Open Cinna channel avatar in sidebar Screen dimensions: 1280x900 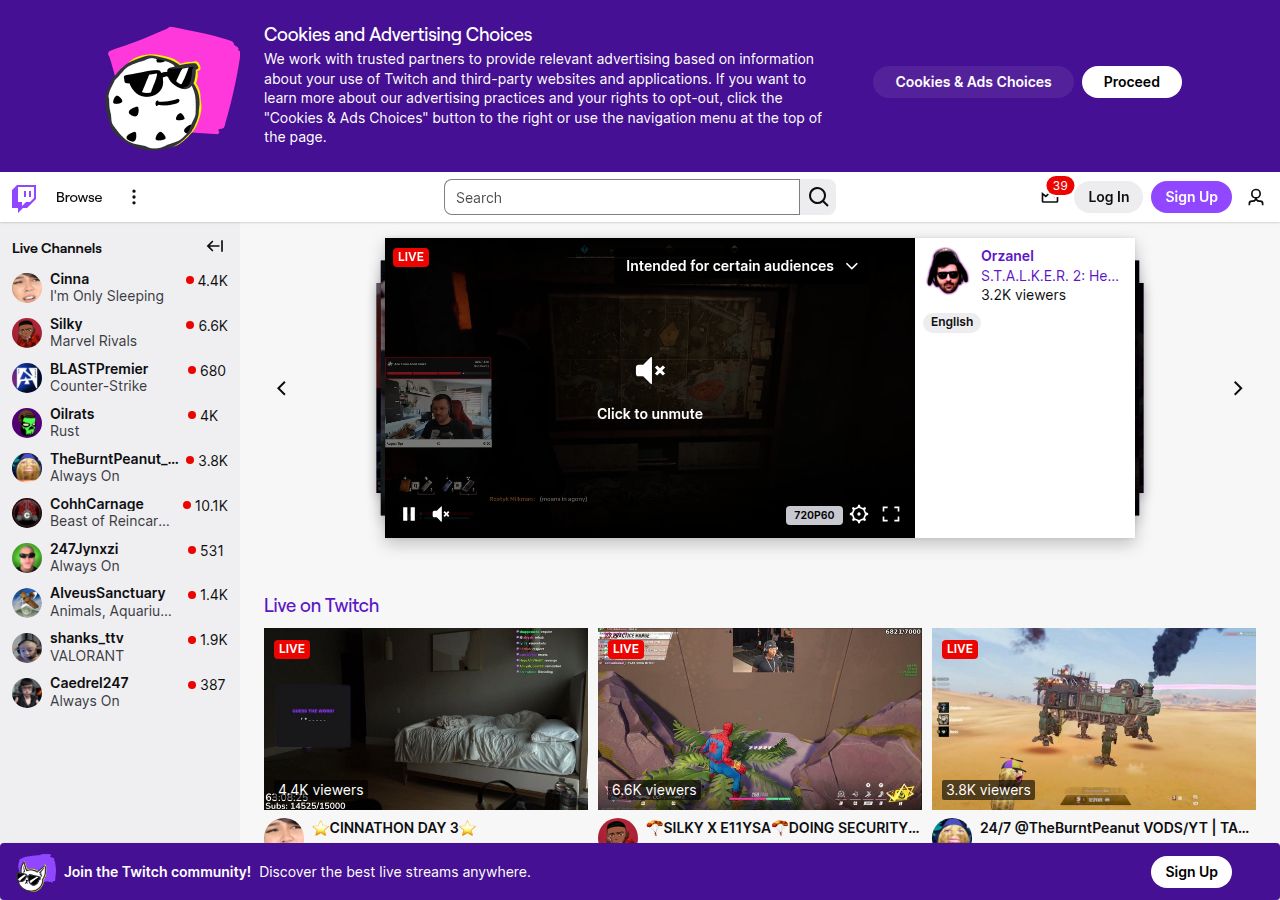(x=27, y=288)
